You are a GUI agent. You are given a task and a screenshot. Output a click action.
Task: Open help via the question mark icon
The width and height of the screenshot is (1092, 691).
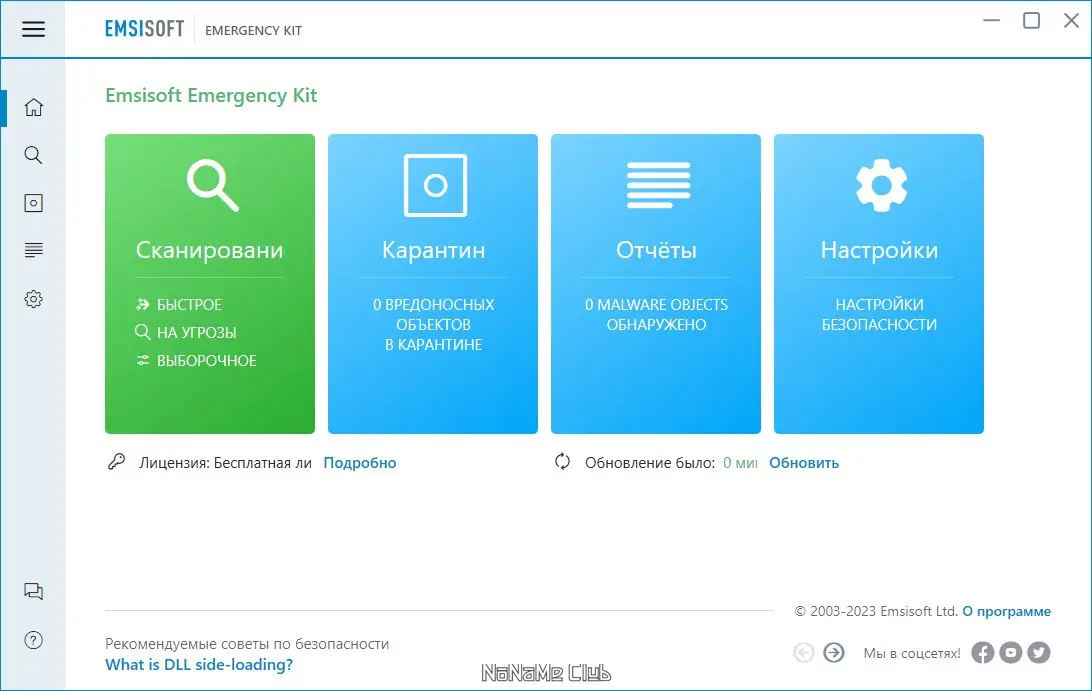click(x=33, y=640)
